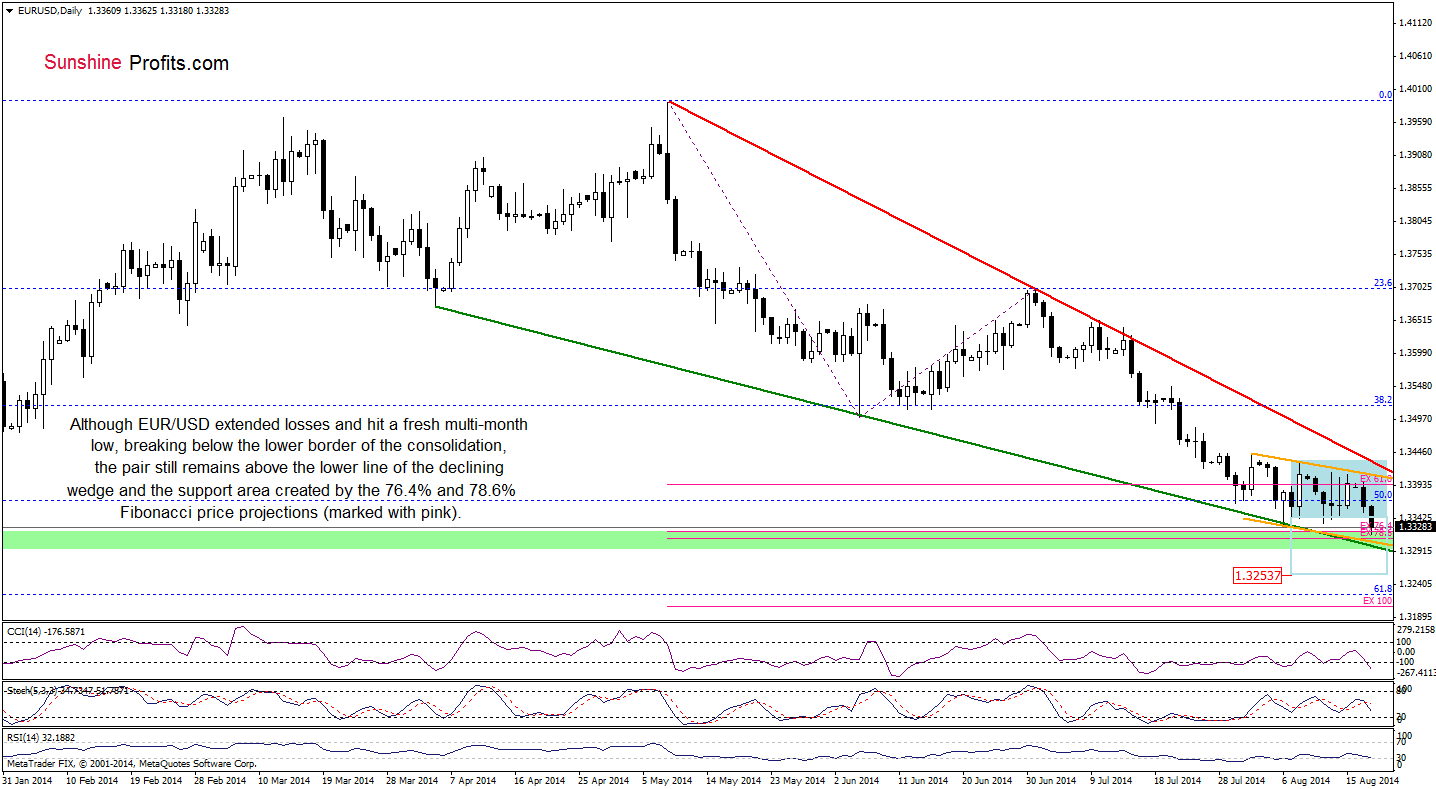The height and width of the screenshot is (789, 1436).
Task: Click the 1.41120 price on the axis
Action: tap(1416, 22)
